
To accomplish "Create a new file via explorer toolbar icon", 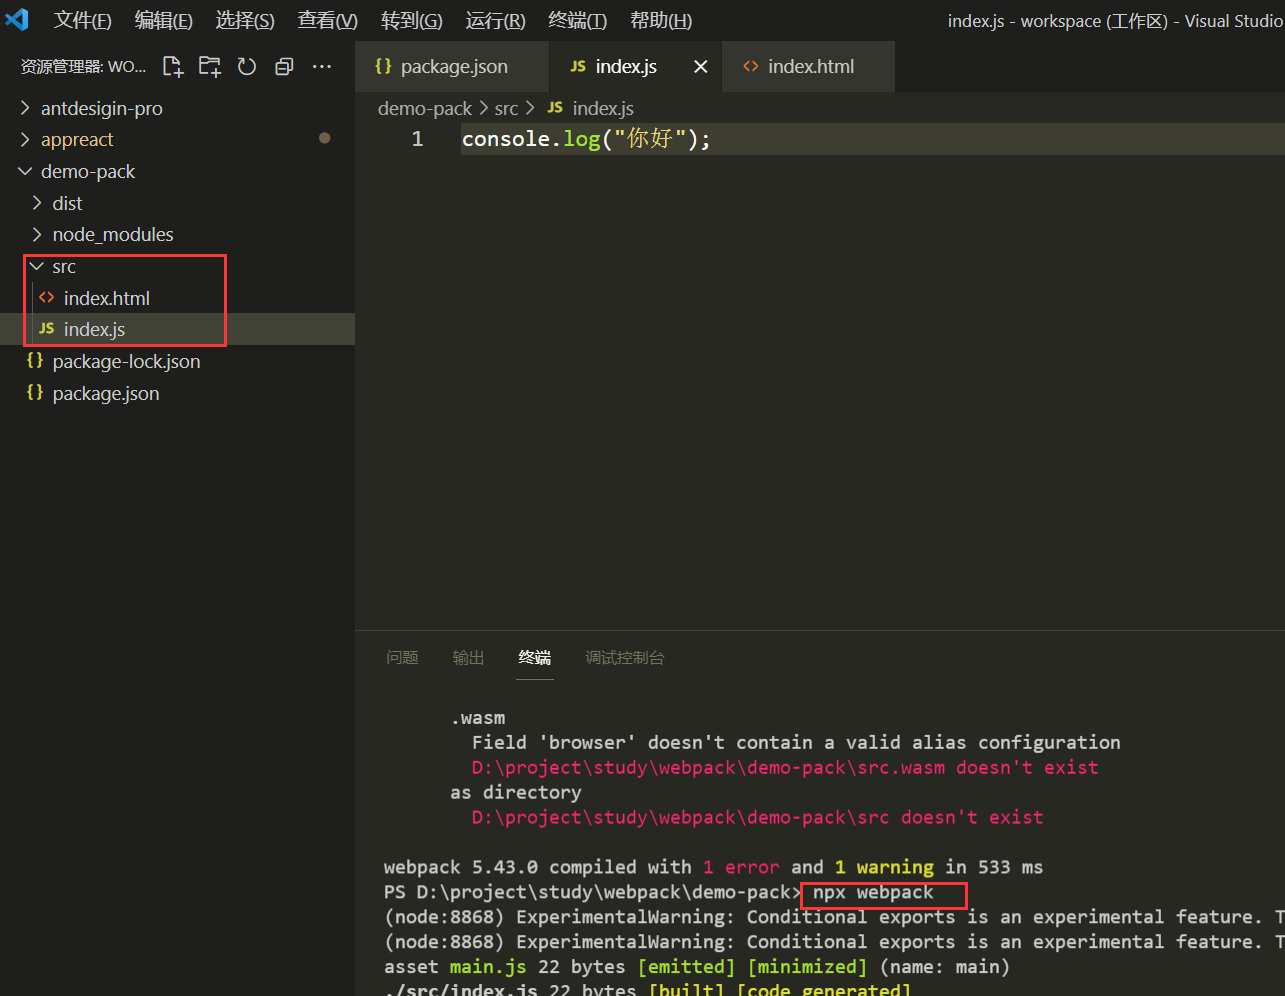I will (x=173, y=66).
